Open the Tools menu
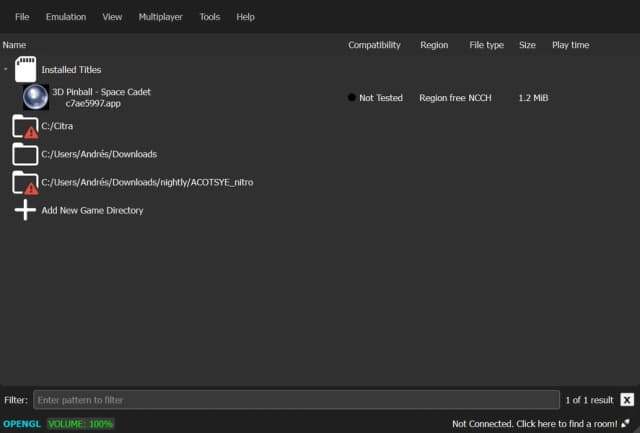This screenshot has height=433, width=640. pos(210,17)
